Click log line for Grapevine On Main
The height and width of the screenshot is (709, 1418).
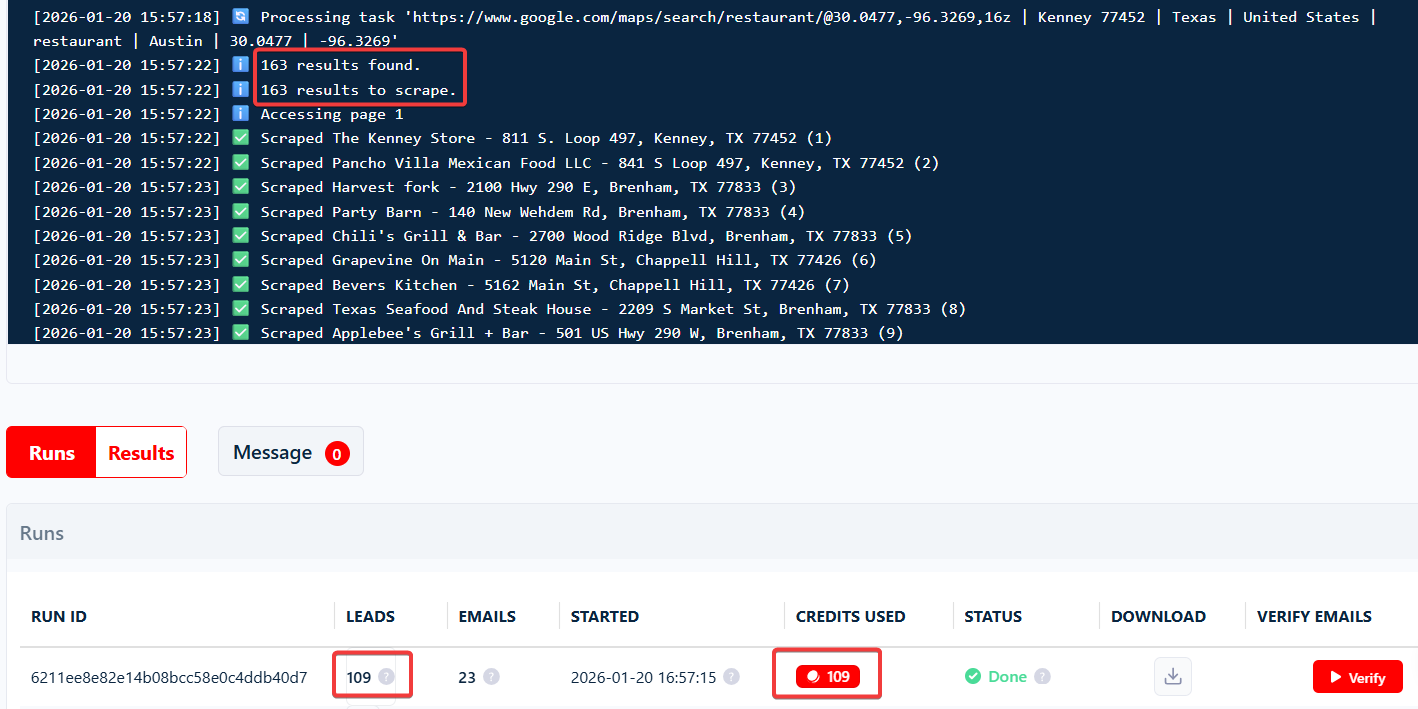[x=568, y=260]
